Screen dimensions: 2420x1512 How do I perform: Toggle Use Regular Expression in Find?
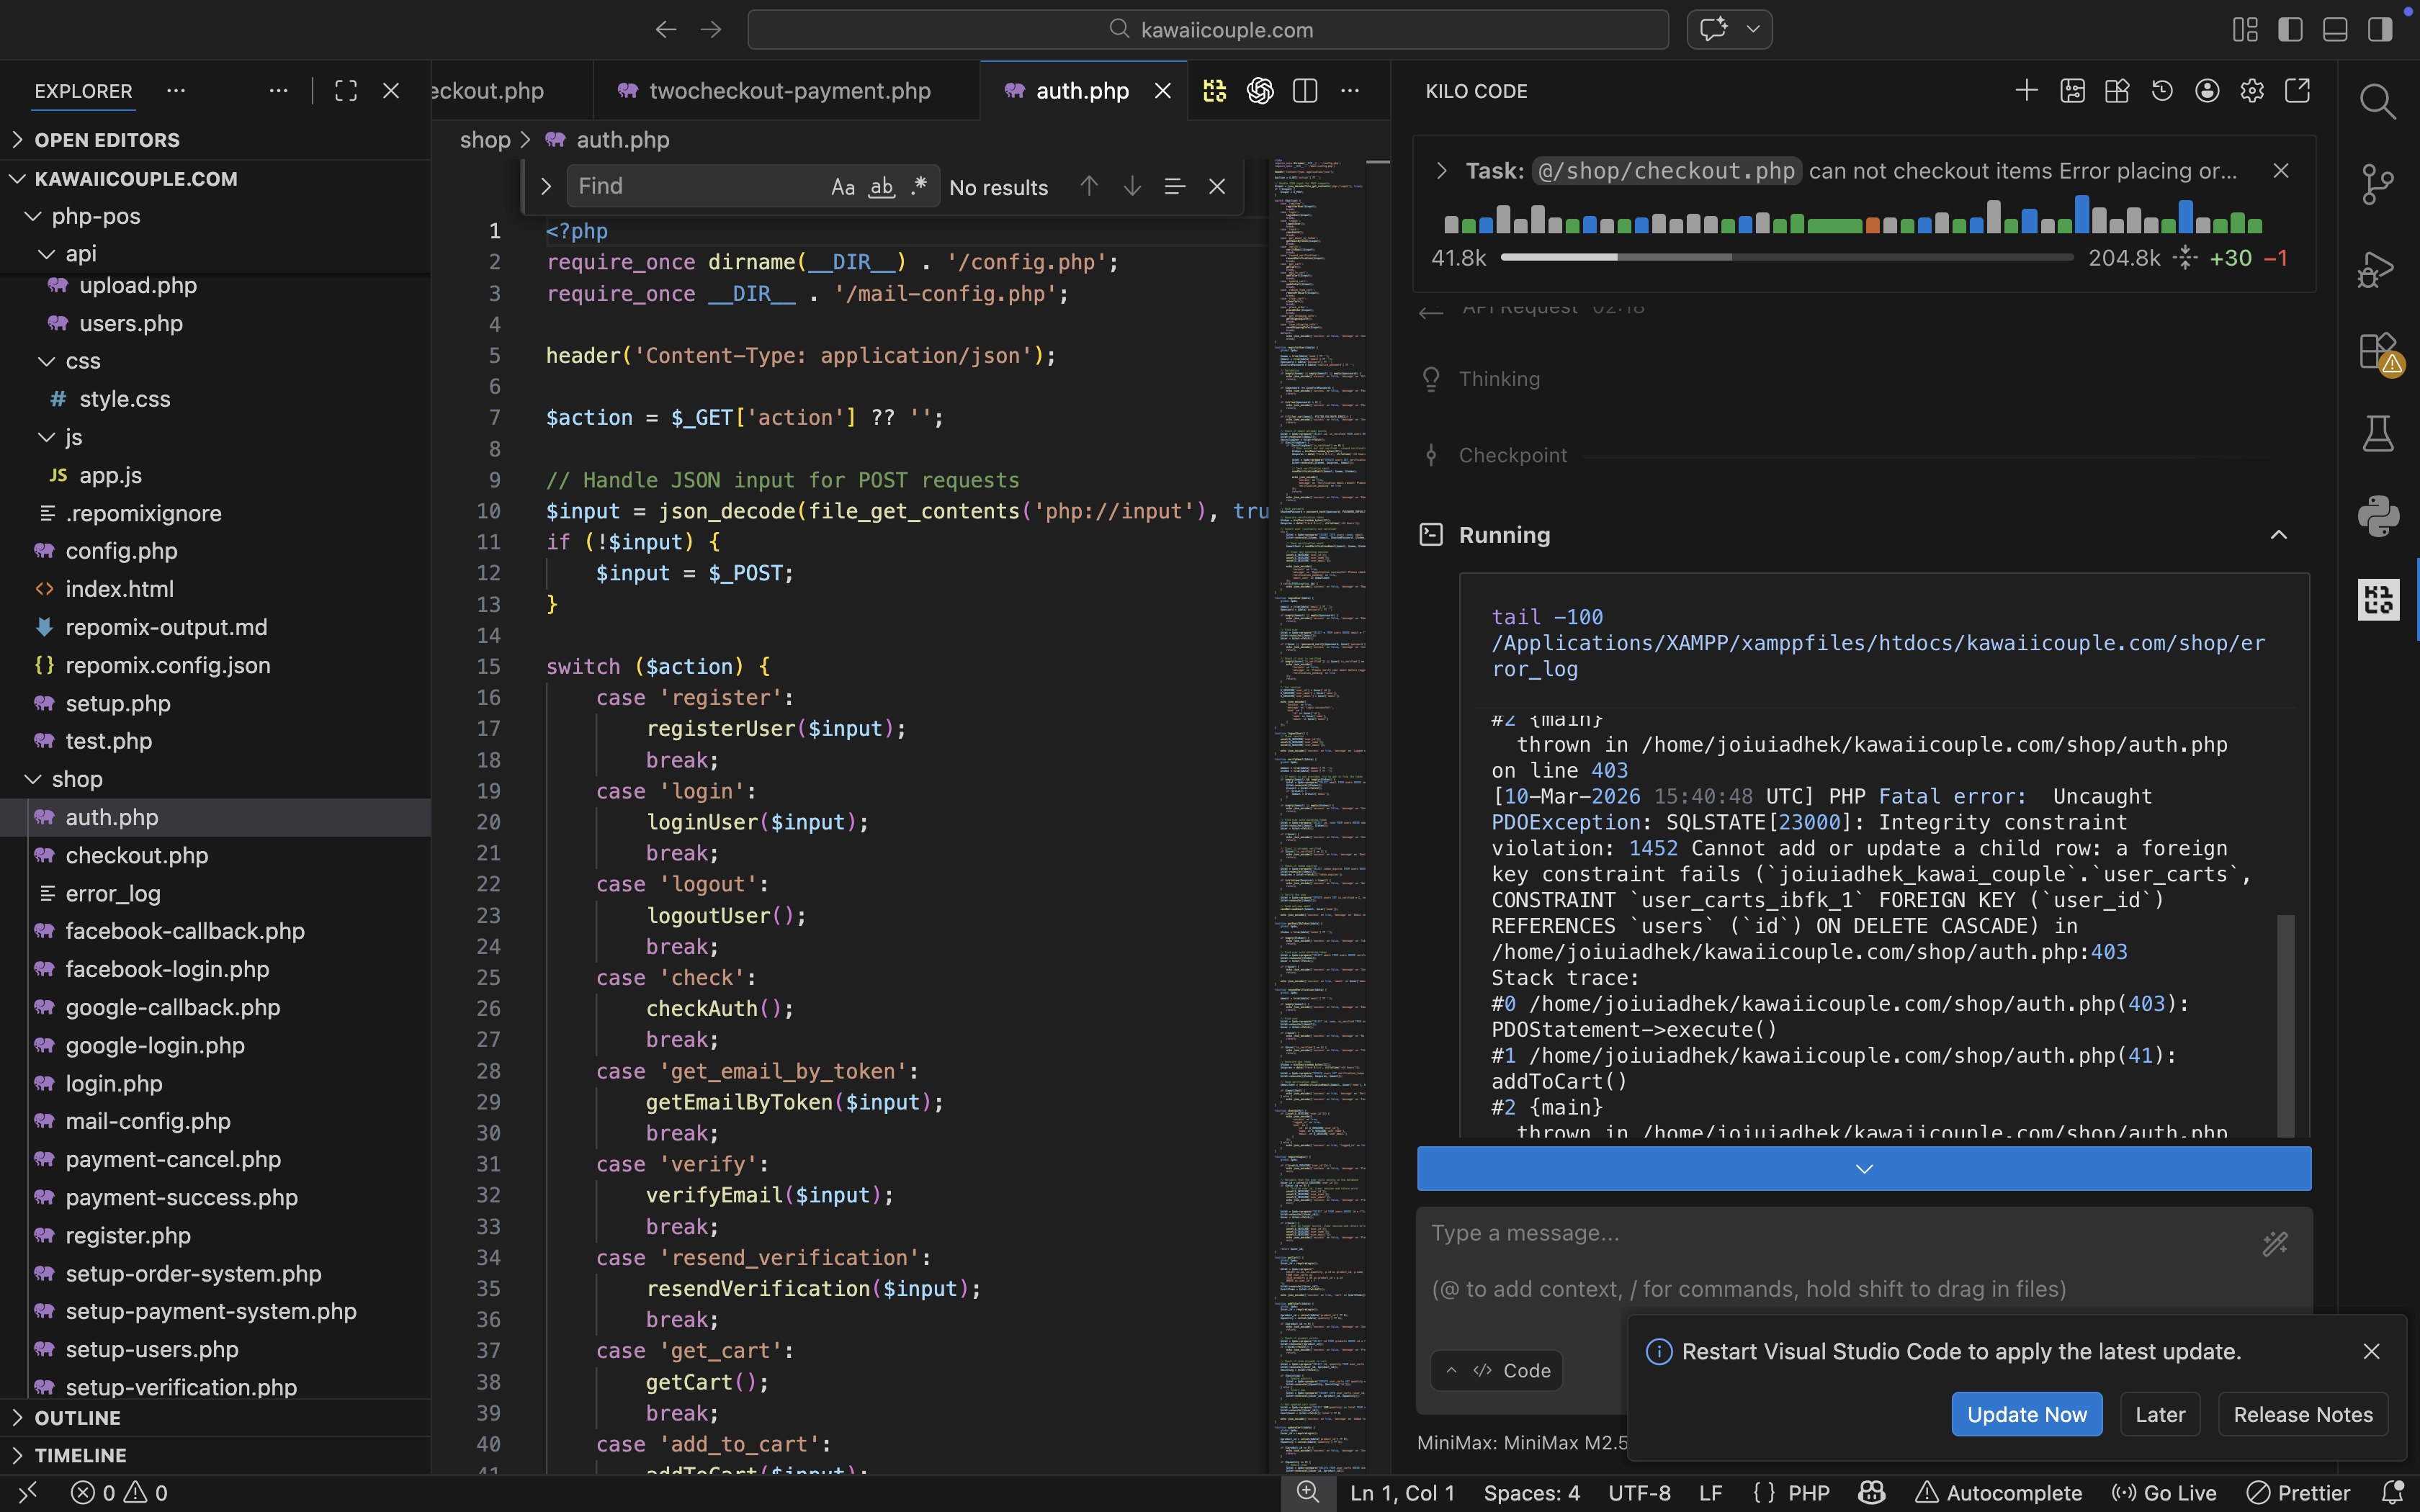coord(918,187)
